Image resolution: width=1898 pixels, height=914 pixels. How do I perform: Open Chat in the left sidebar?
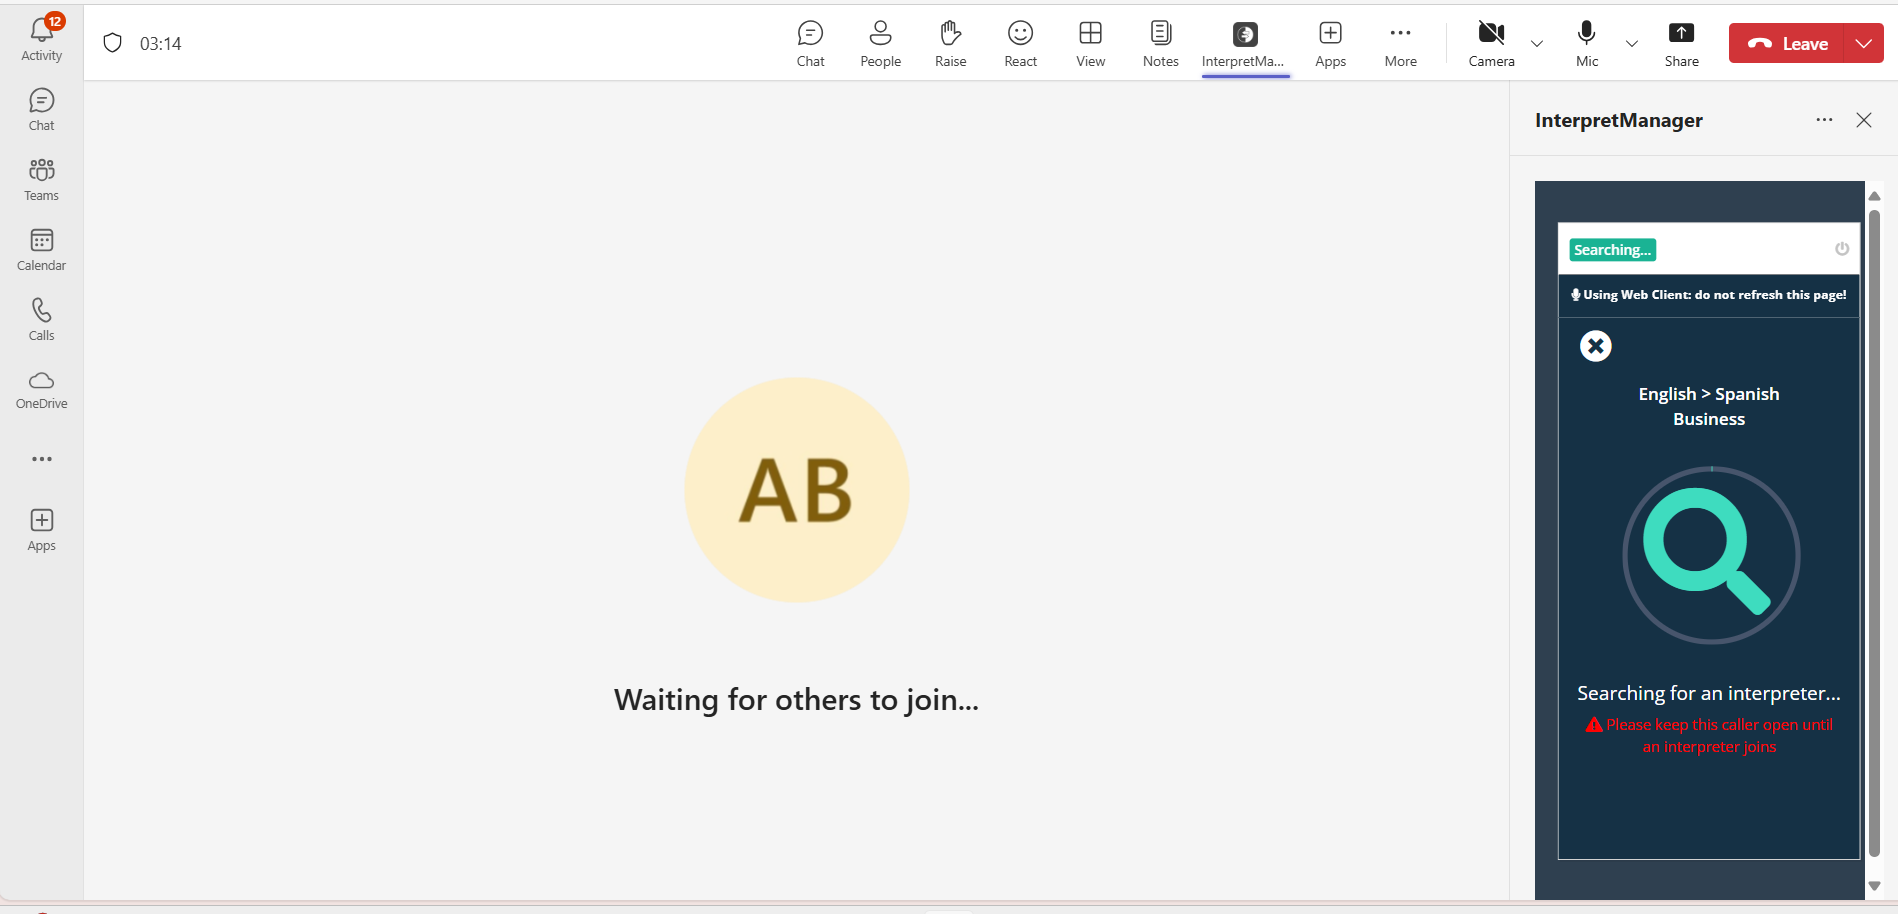pos(41,110)
